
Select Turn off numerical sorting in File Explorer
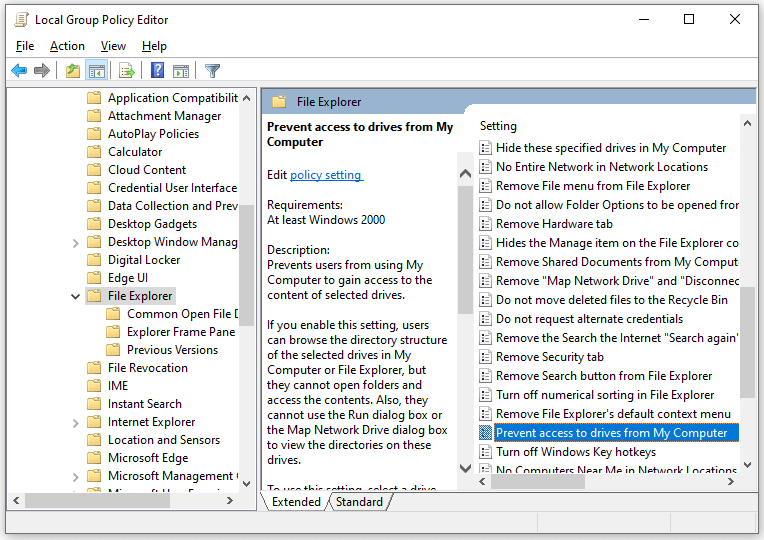point(605,395)
